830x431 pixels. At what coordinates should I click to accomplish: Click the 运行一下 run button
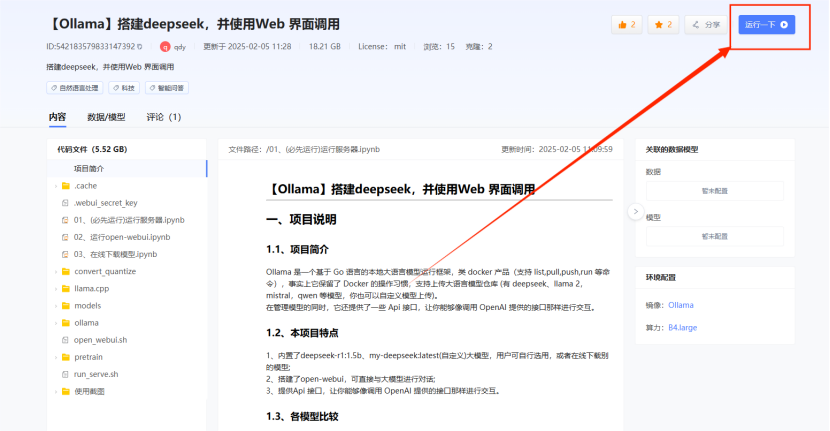pyautogui.click(x=766, y=25)
